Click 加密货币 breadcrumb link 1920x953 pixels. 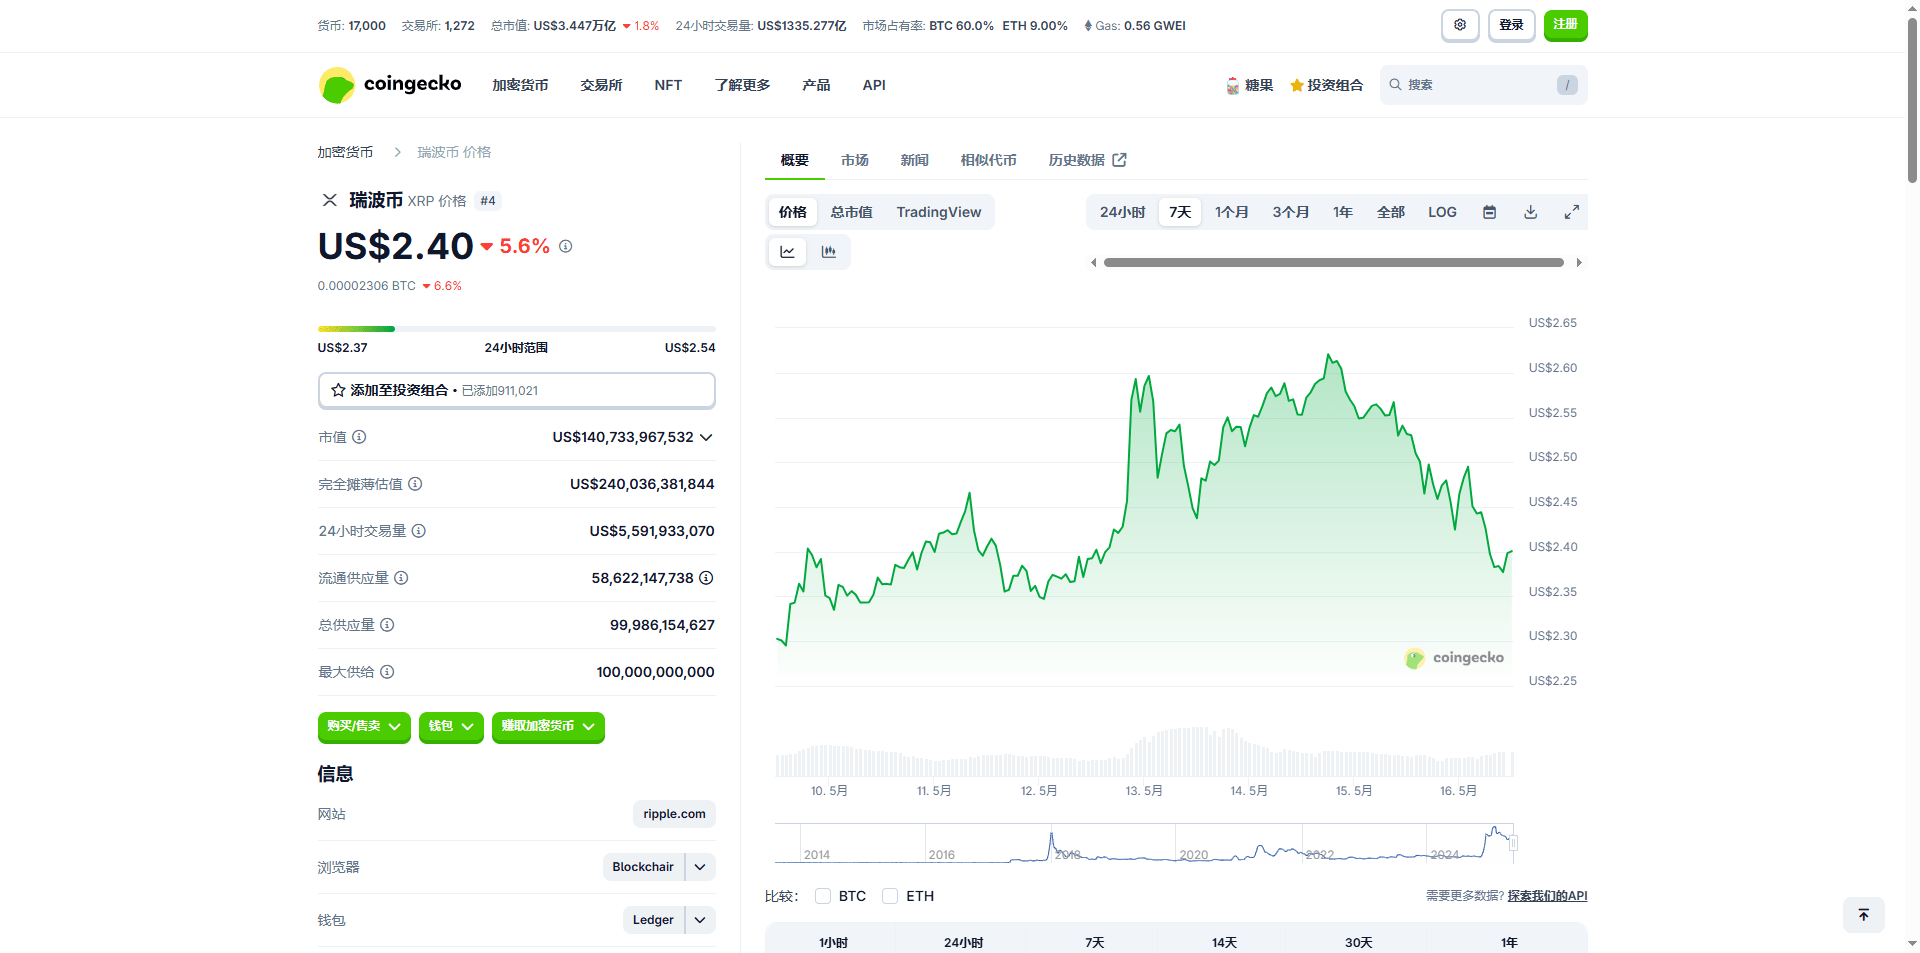(x=345, y=152)
